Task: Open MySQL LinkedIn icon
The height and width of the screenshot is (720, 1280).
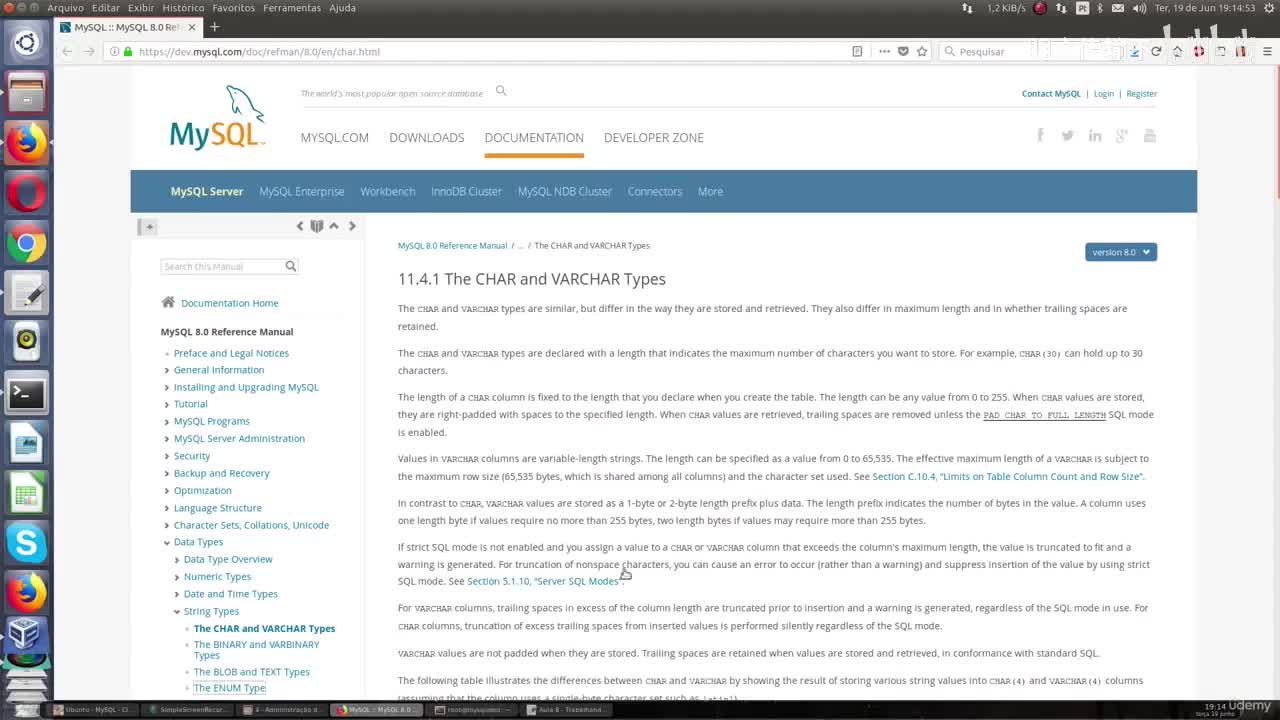Action: 1095,136
